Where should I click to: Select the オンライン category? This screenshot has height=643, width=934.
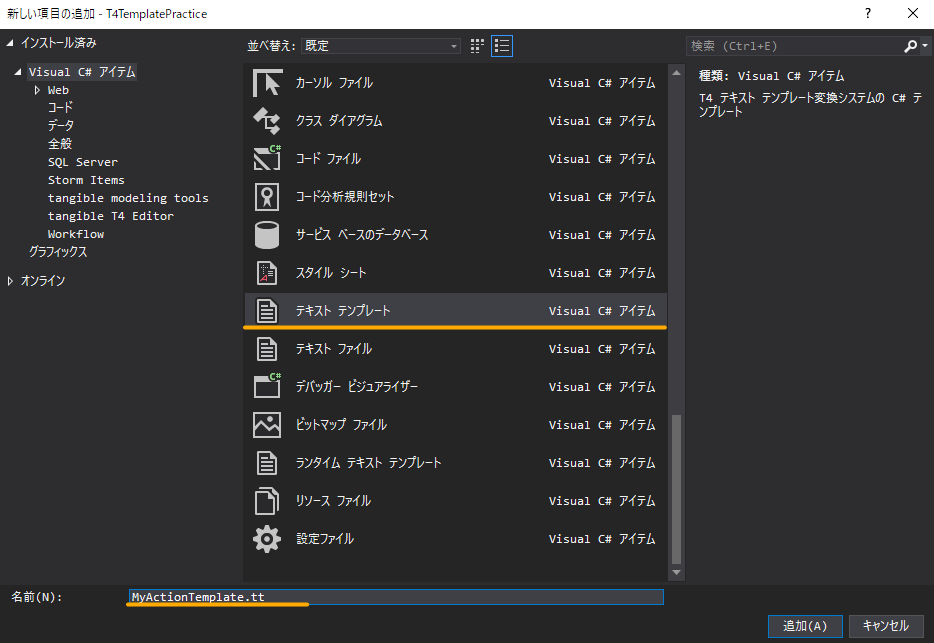point(43,281)
